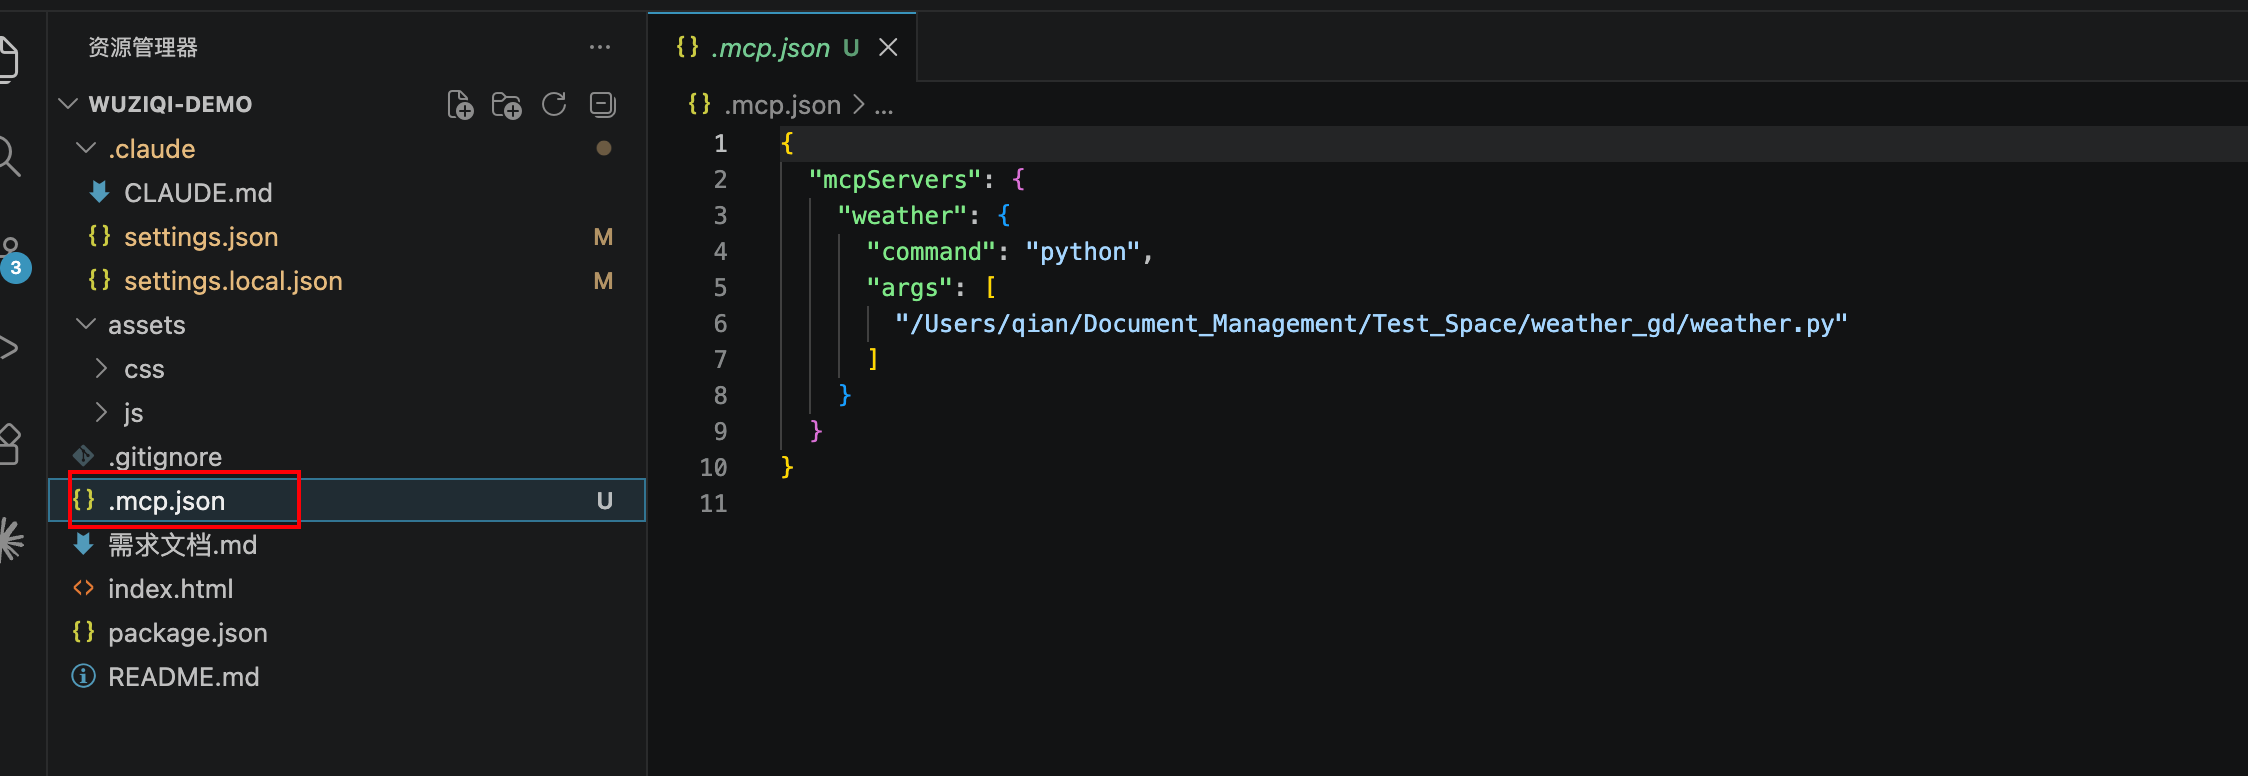The width and height of the screenshot is (2248, 776).
Task: Click line number 11 in gutter
Action: tap(713, 503)
